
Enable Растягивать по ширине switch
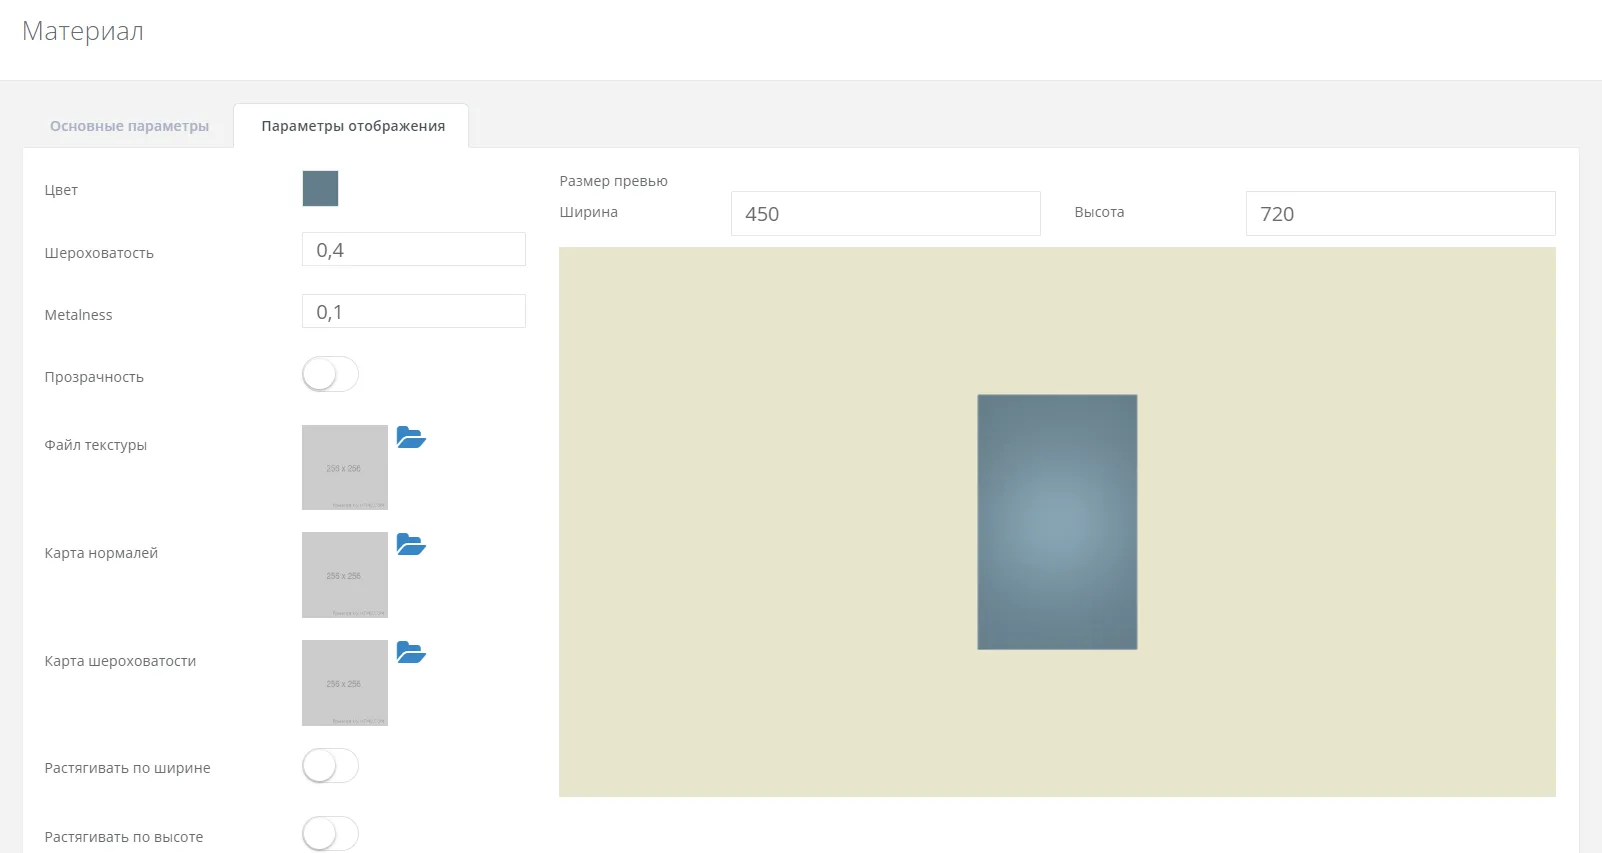click(x=330, y=766)
